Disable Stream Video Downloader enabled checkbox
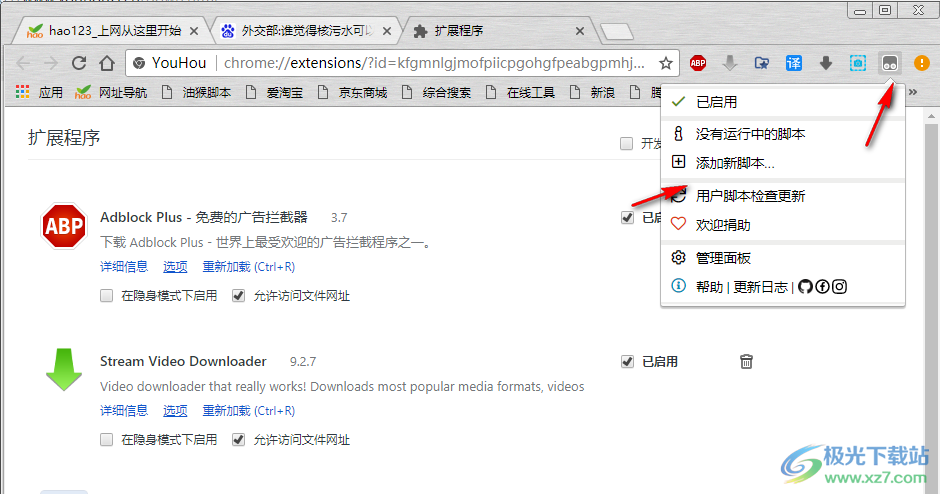The height and width of the screenshot is (494, 940). point(627,361)
